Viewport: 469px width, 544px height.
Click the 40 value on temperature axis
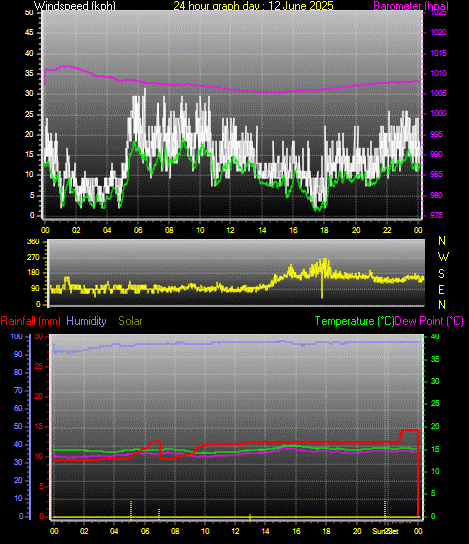coord(435,337)
